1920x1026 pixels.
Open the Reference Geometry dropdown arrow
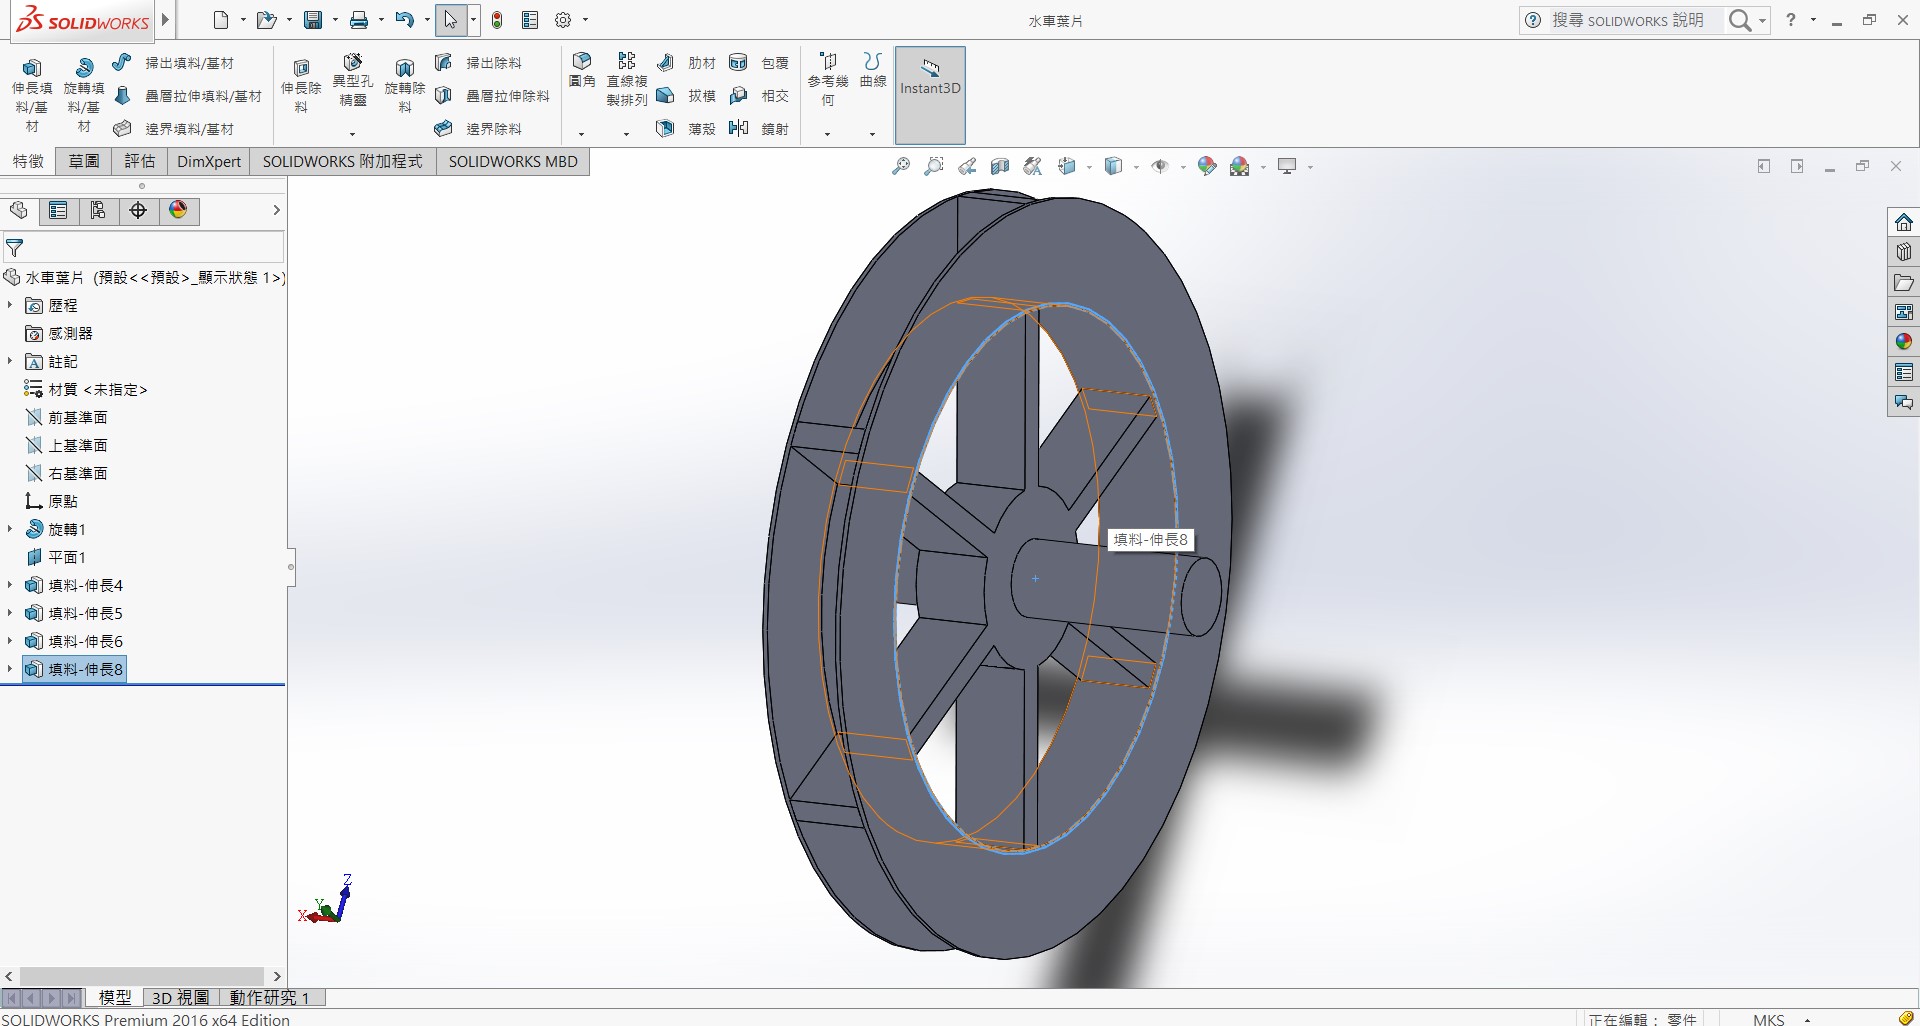(x=828, y=134)
